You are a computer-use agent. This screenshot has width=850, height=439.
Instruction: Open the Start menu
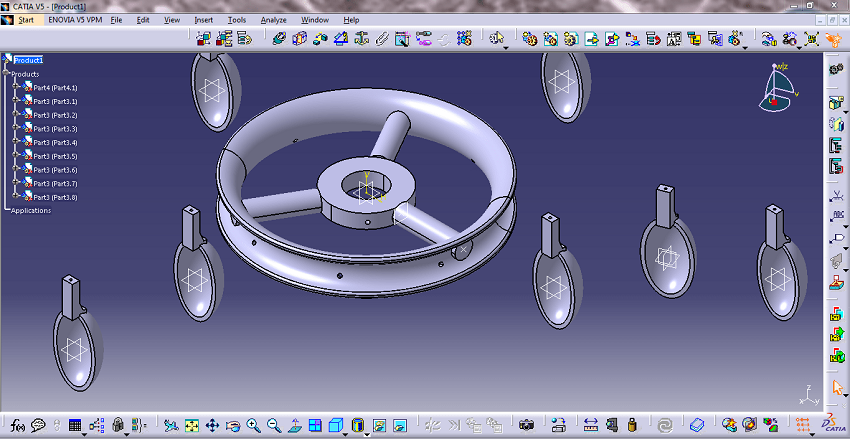[25, 20]
